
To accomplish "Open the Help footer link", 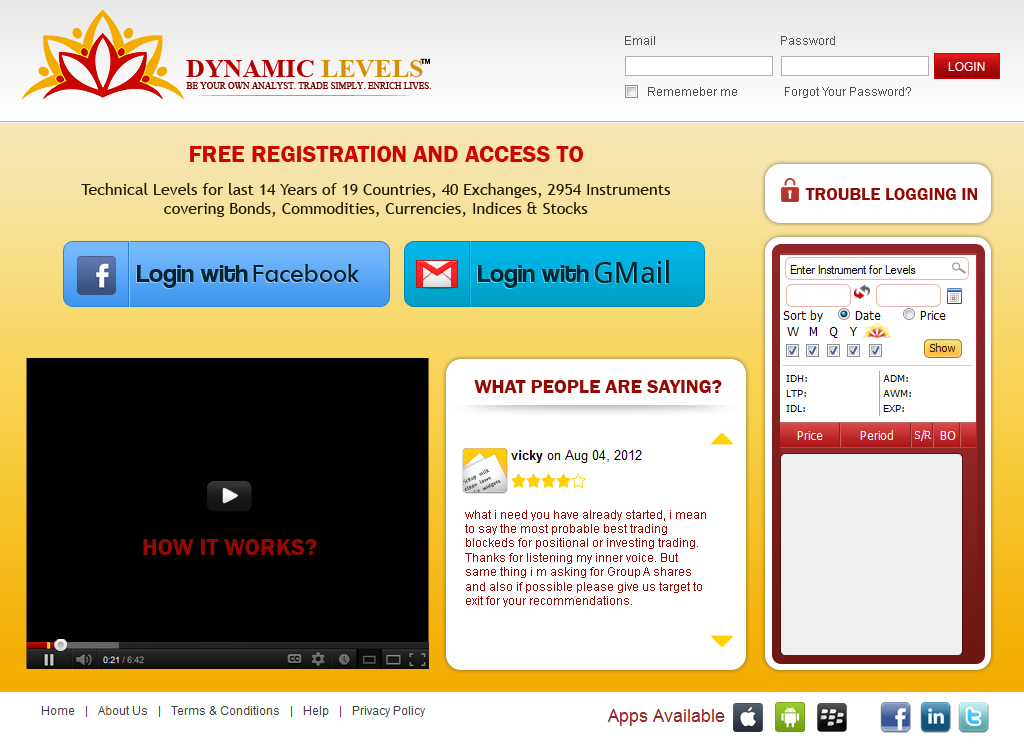I will pyautogui.click(x=315, y=711).
